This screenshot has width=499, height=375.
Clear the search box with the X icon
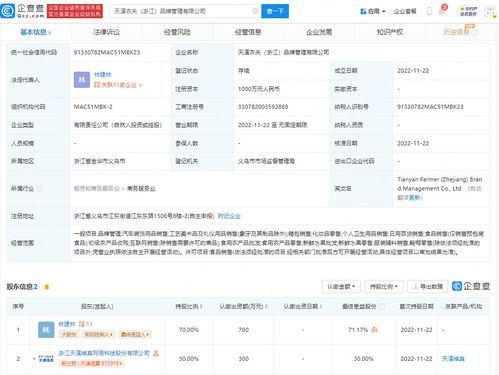(x=255, y=11)
